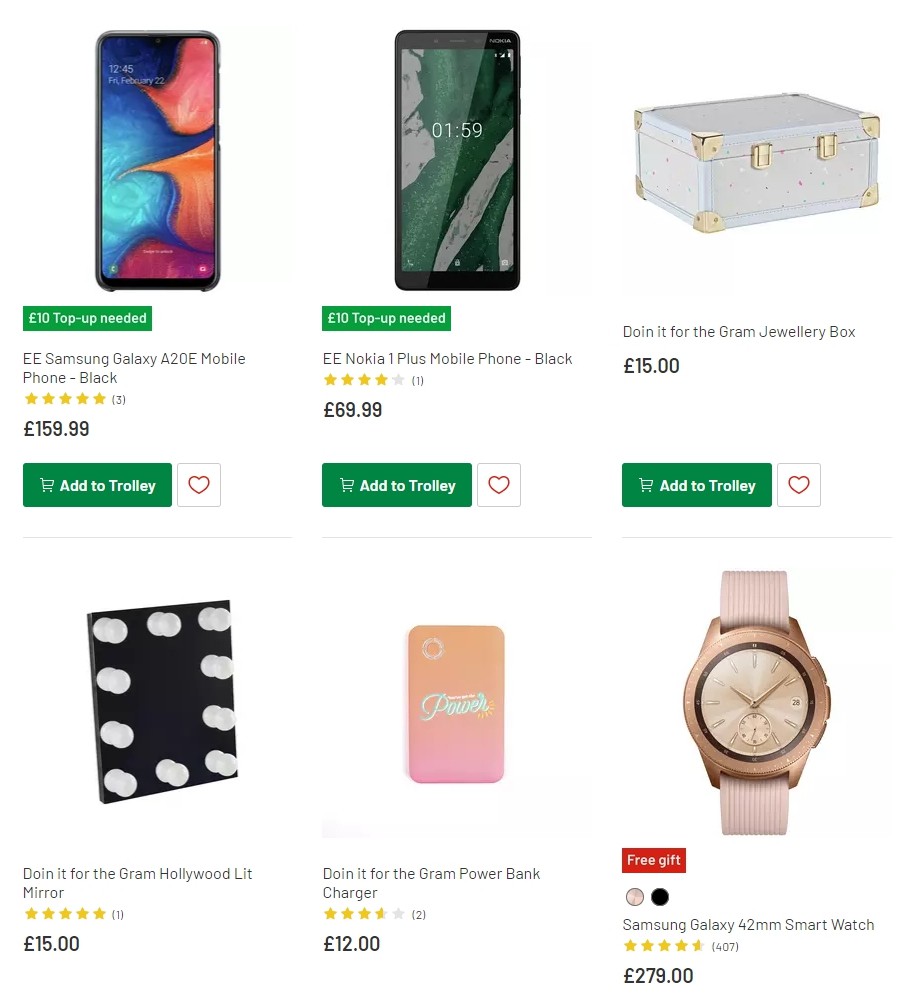Image resolution: width=917 pixels, height=993 pixels.
Task: Click the Free gift badge on the Smart Watch
Action: (653, 860)
